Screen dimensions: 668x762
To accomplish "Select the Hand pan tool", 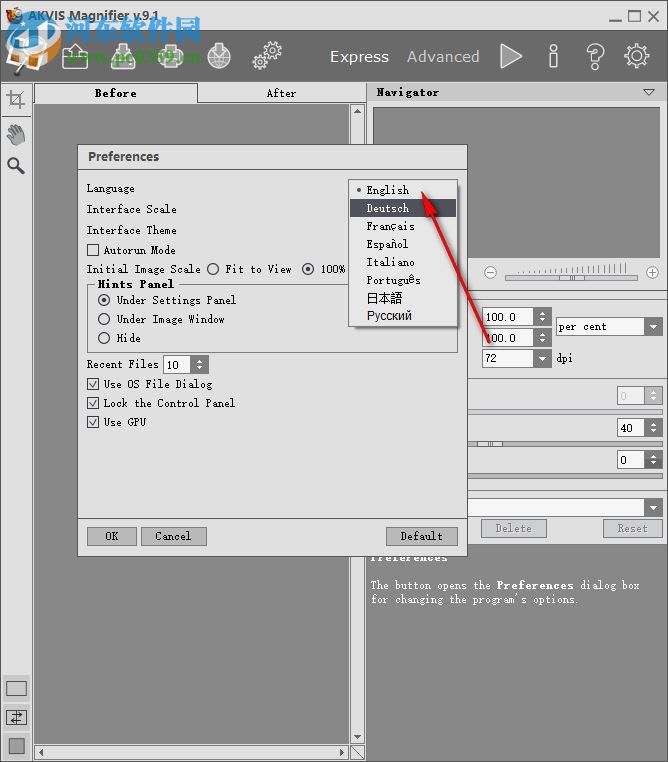I will (x=16, y=135).
